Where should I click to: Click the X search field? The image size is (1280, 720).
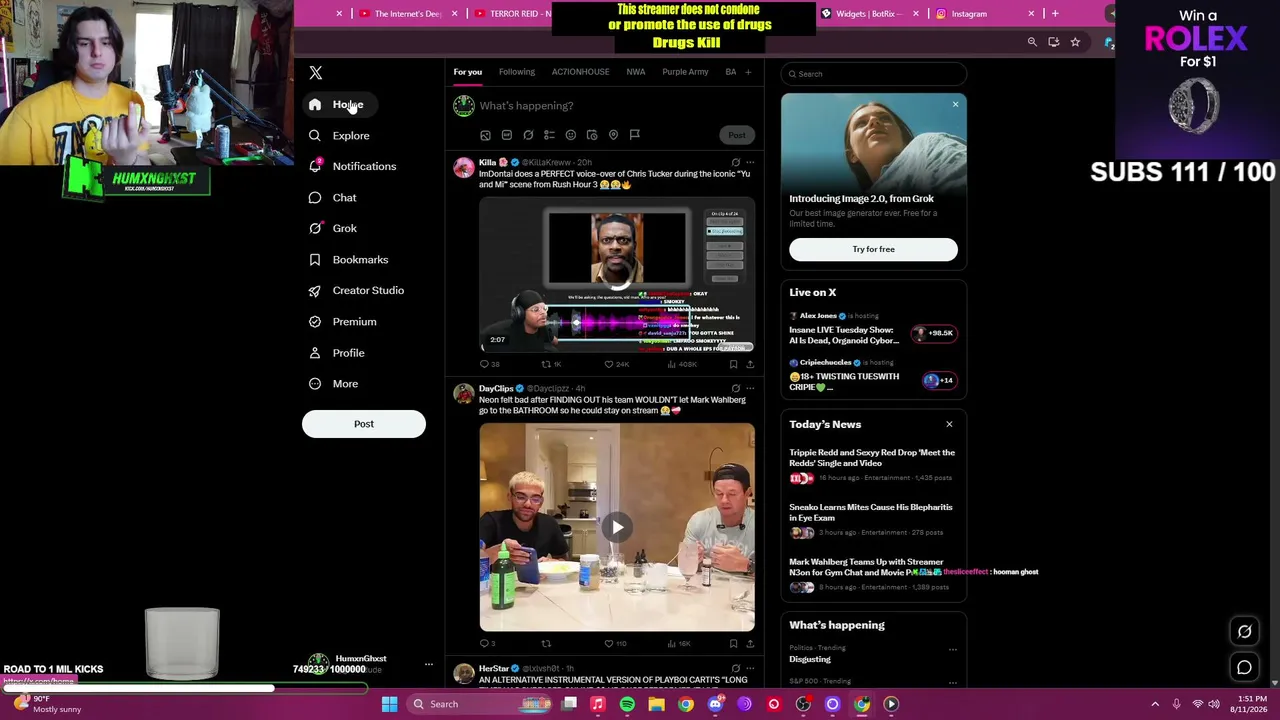tap(874, 74)
